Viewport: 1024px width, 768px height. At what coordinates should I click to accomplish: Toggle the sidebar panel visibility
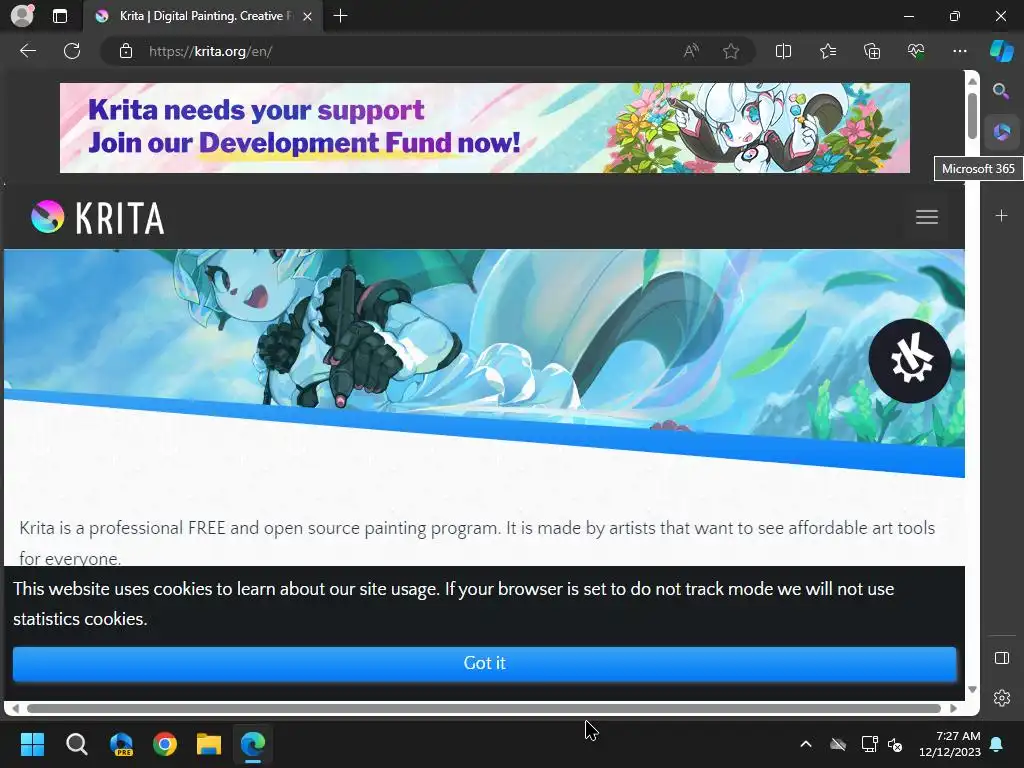point(1002,658)
